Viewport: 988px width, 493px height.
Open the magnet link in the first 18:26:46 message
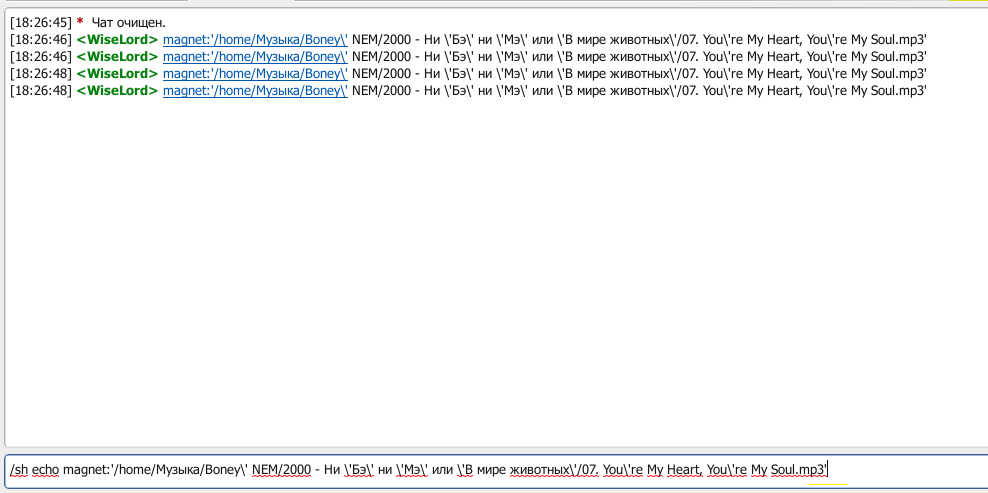[255, 40]
